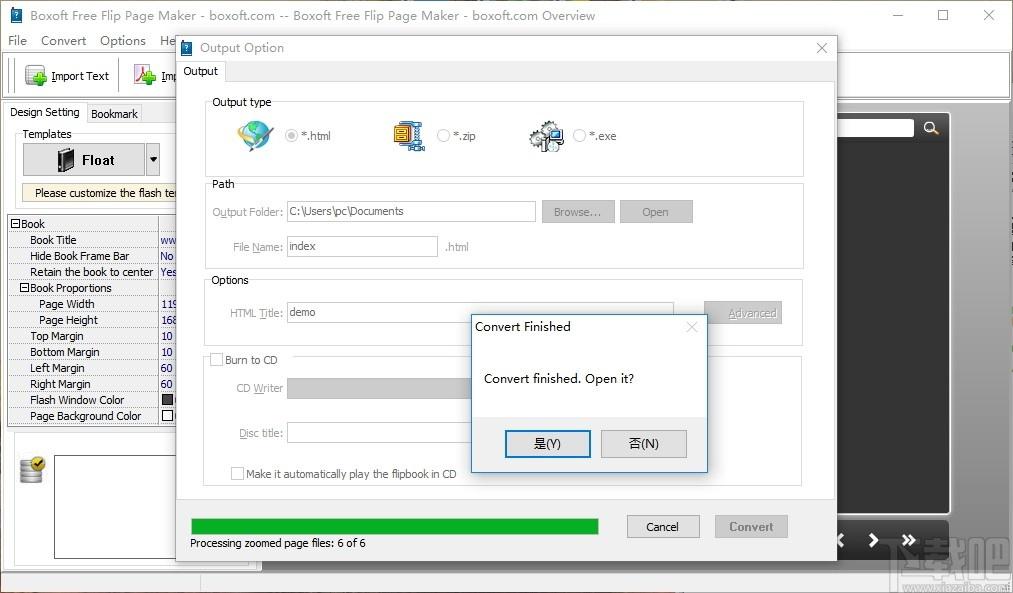This screenshot has width=1013, height=593.
Task: Enable the Burn to CD checkbox
Action: (217, 360)
